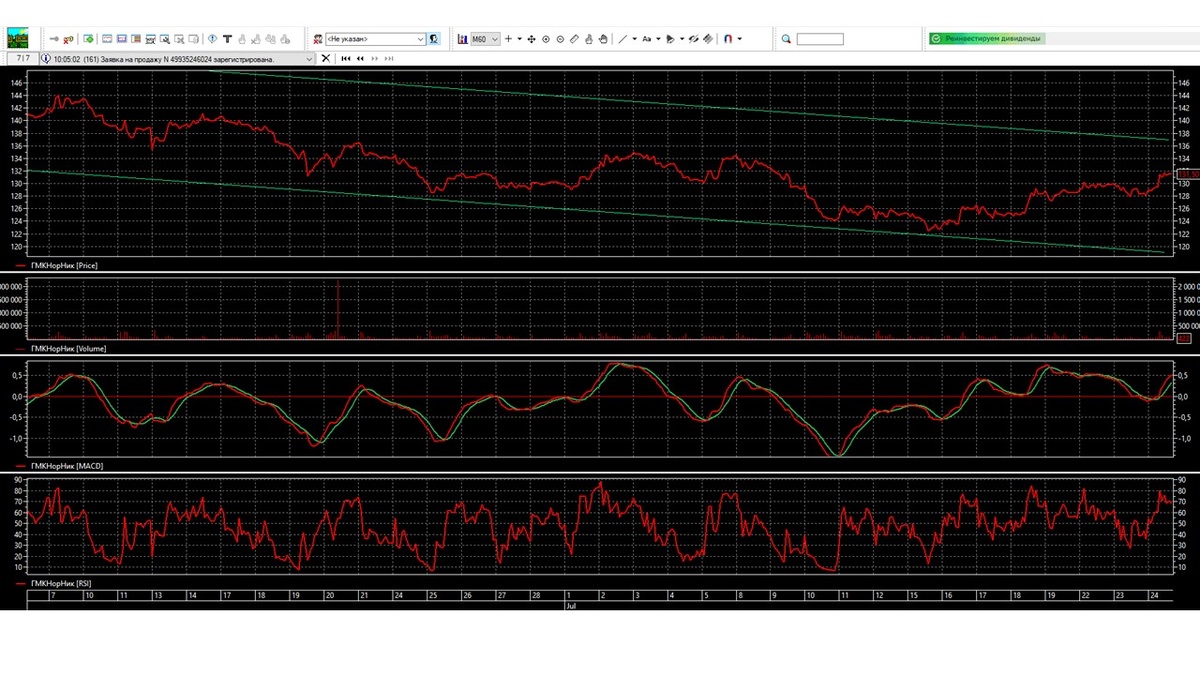Select the Aa text label tool

click(x=646, y=39)
